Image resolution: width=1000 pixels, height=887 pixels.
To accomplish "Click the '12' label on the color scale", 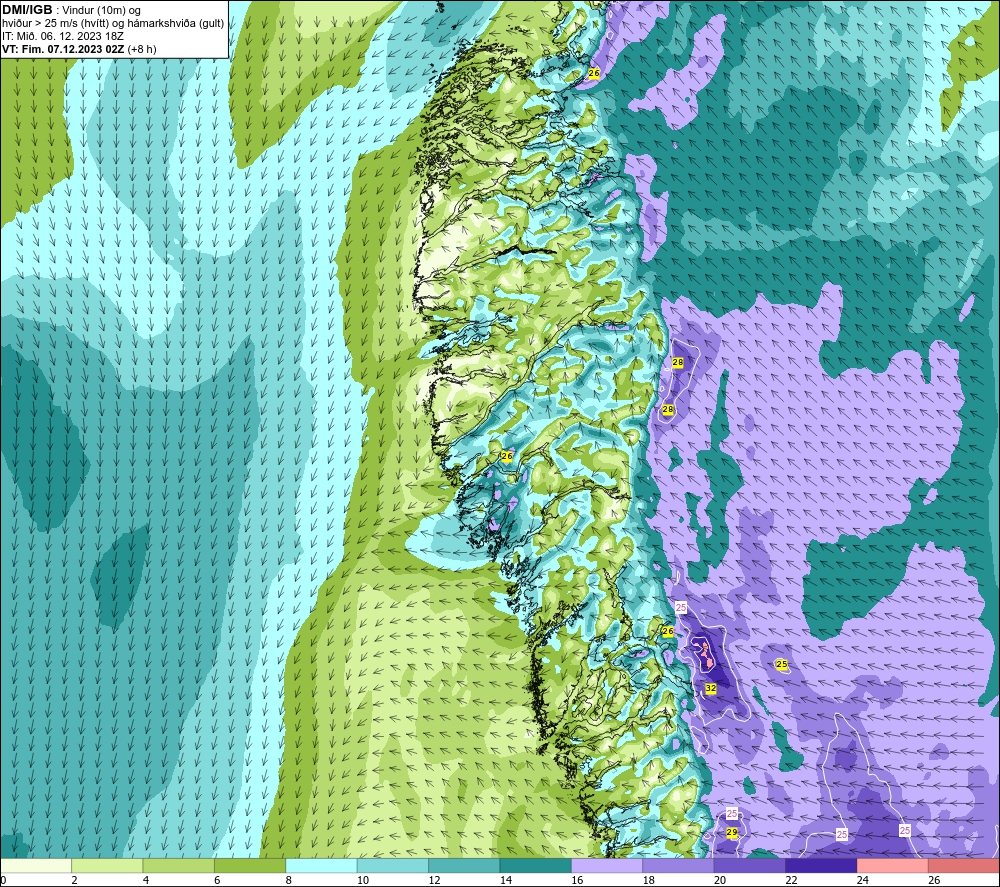I will click(x=434, y=880).
